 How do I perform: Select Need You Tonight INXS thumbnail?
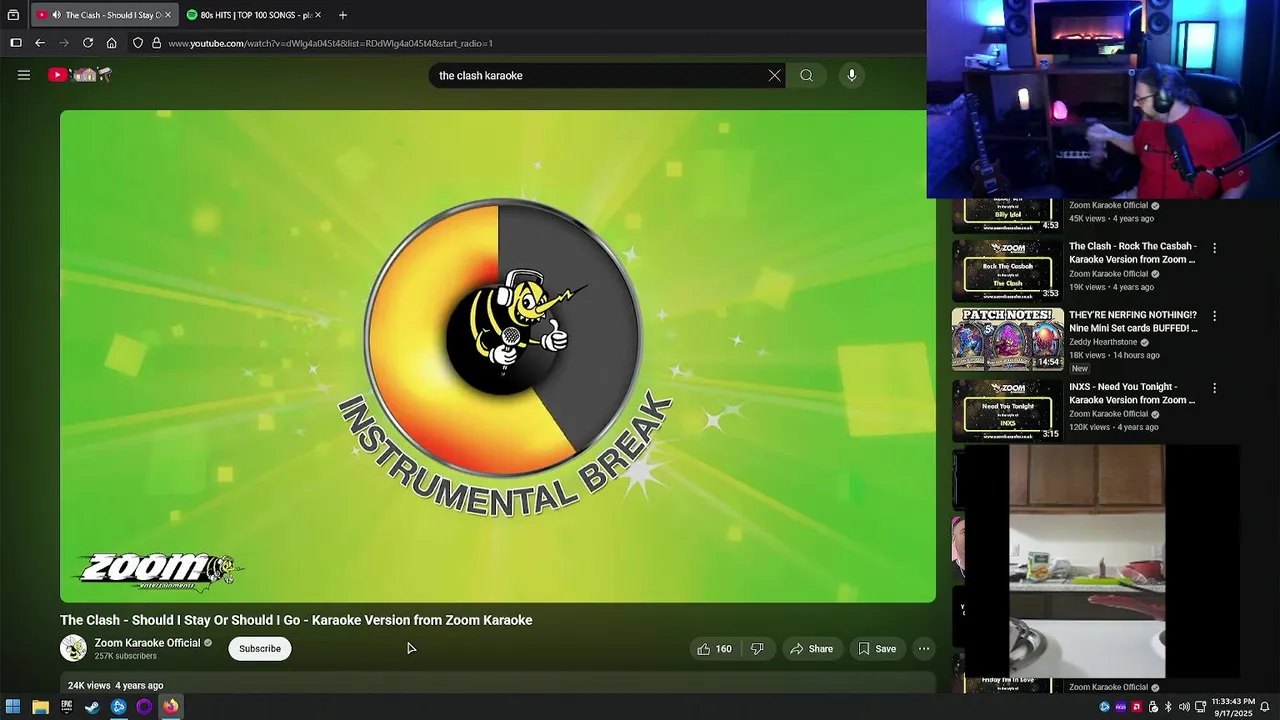click(x=1007, y=411)
